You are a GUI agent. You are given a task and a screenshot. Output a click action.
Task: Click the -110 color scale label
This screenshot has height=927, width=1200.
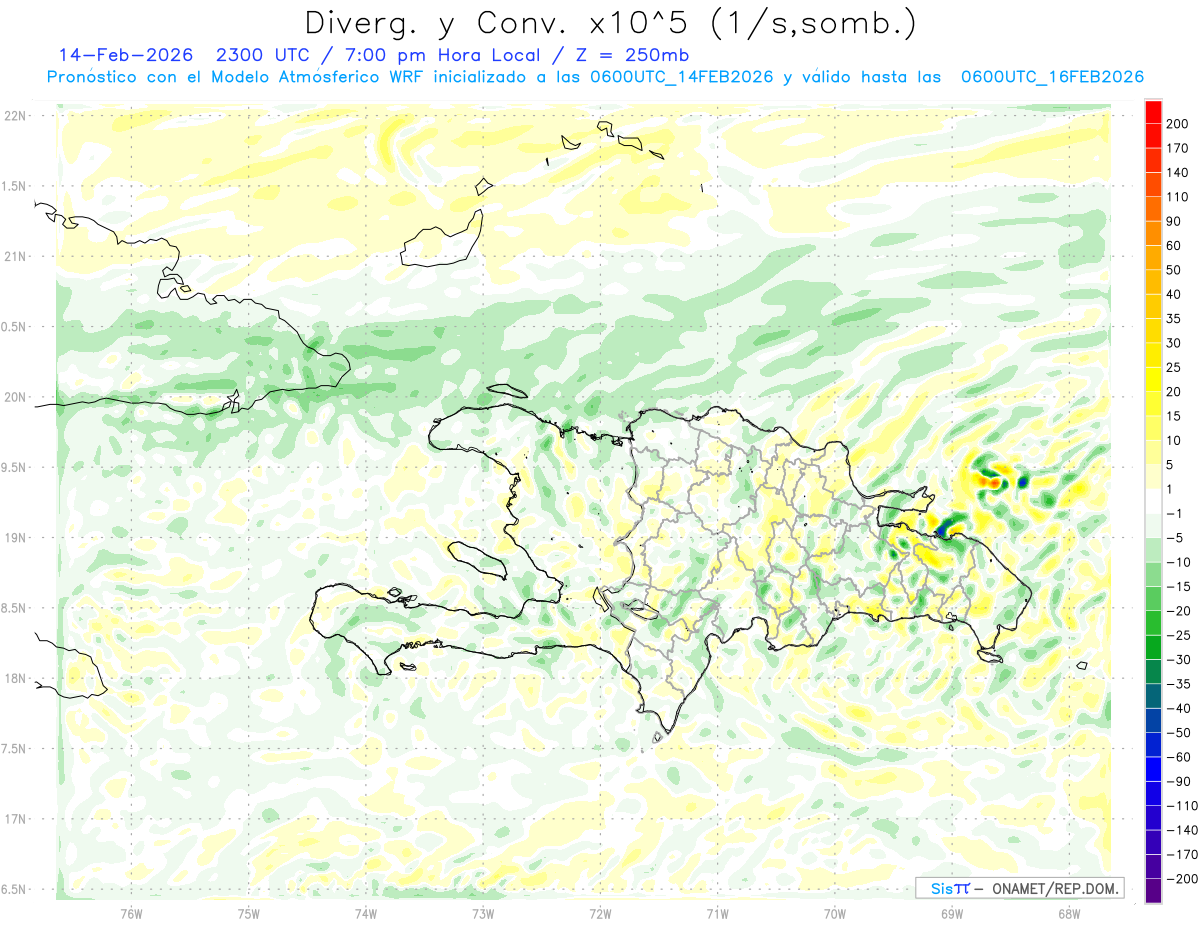coord(1182,805)
